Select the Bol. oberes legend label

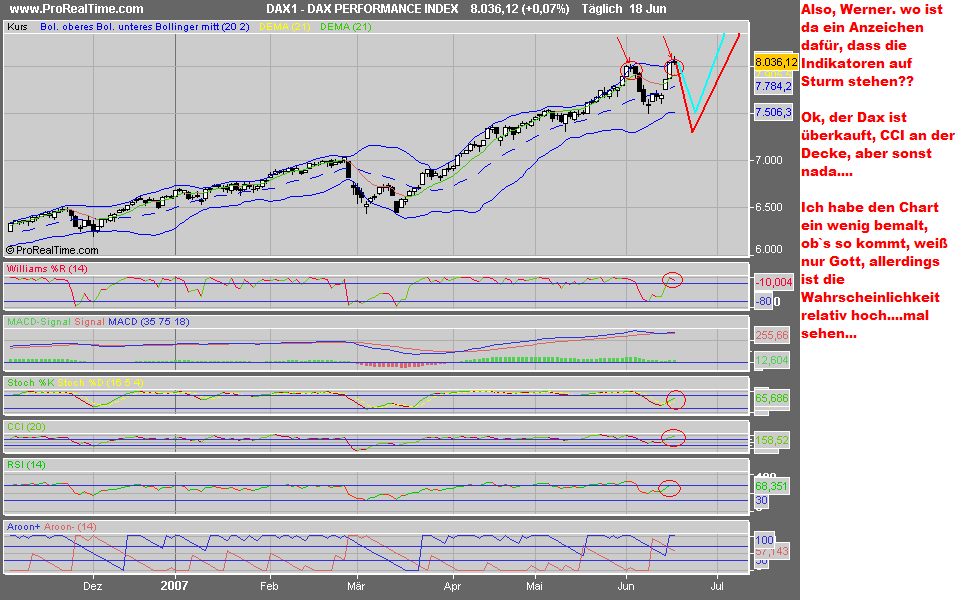point(67,27)
